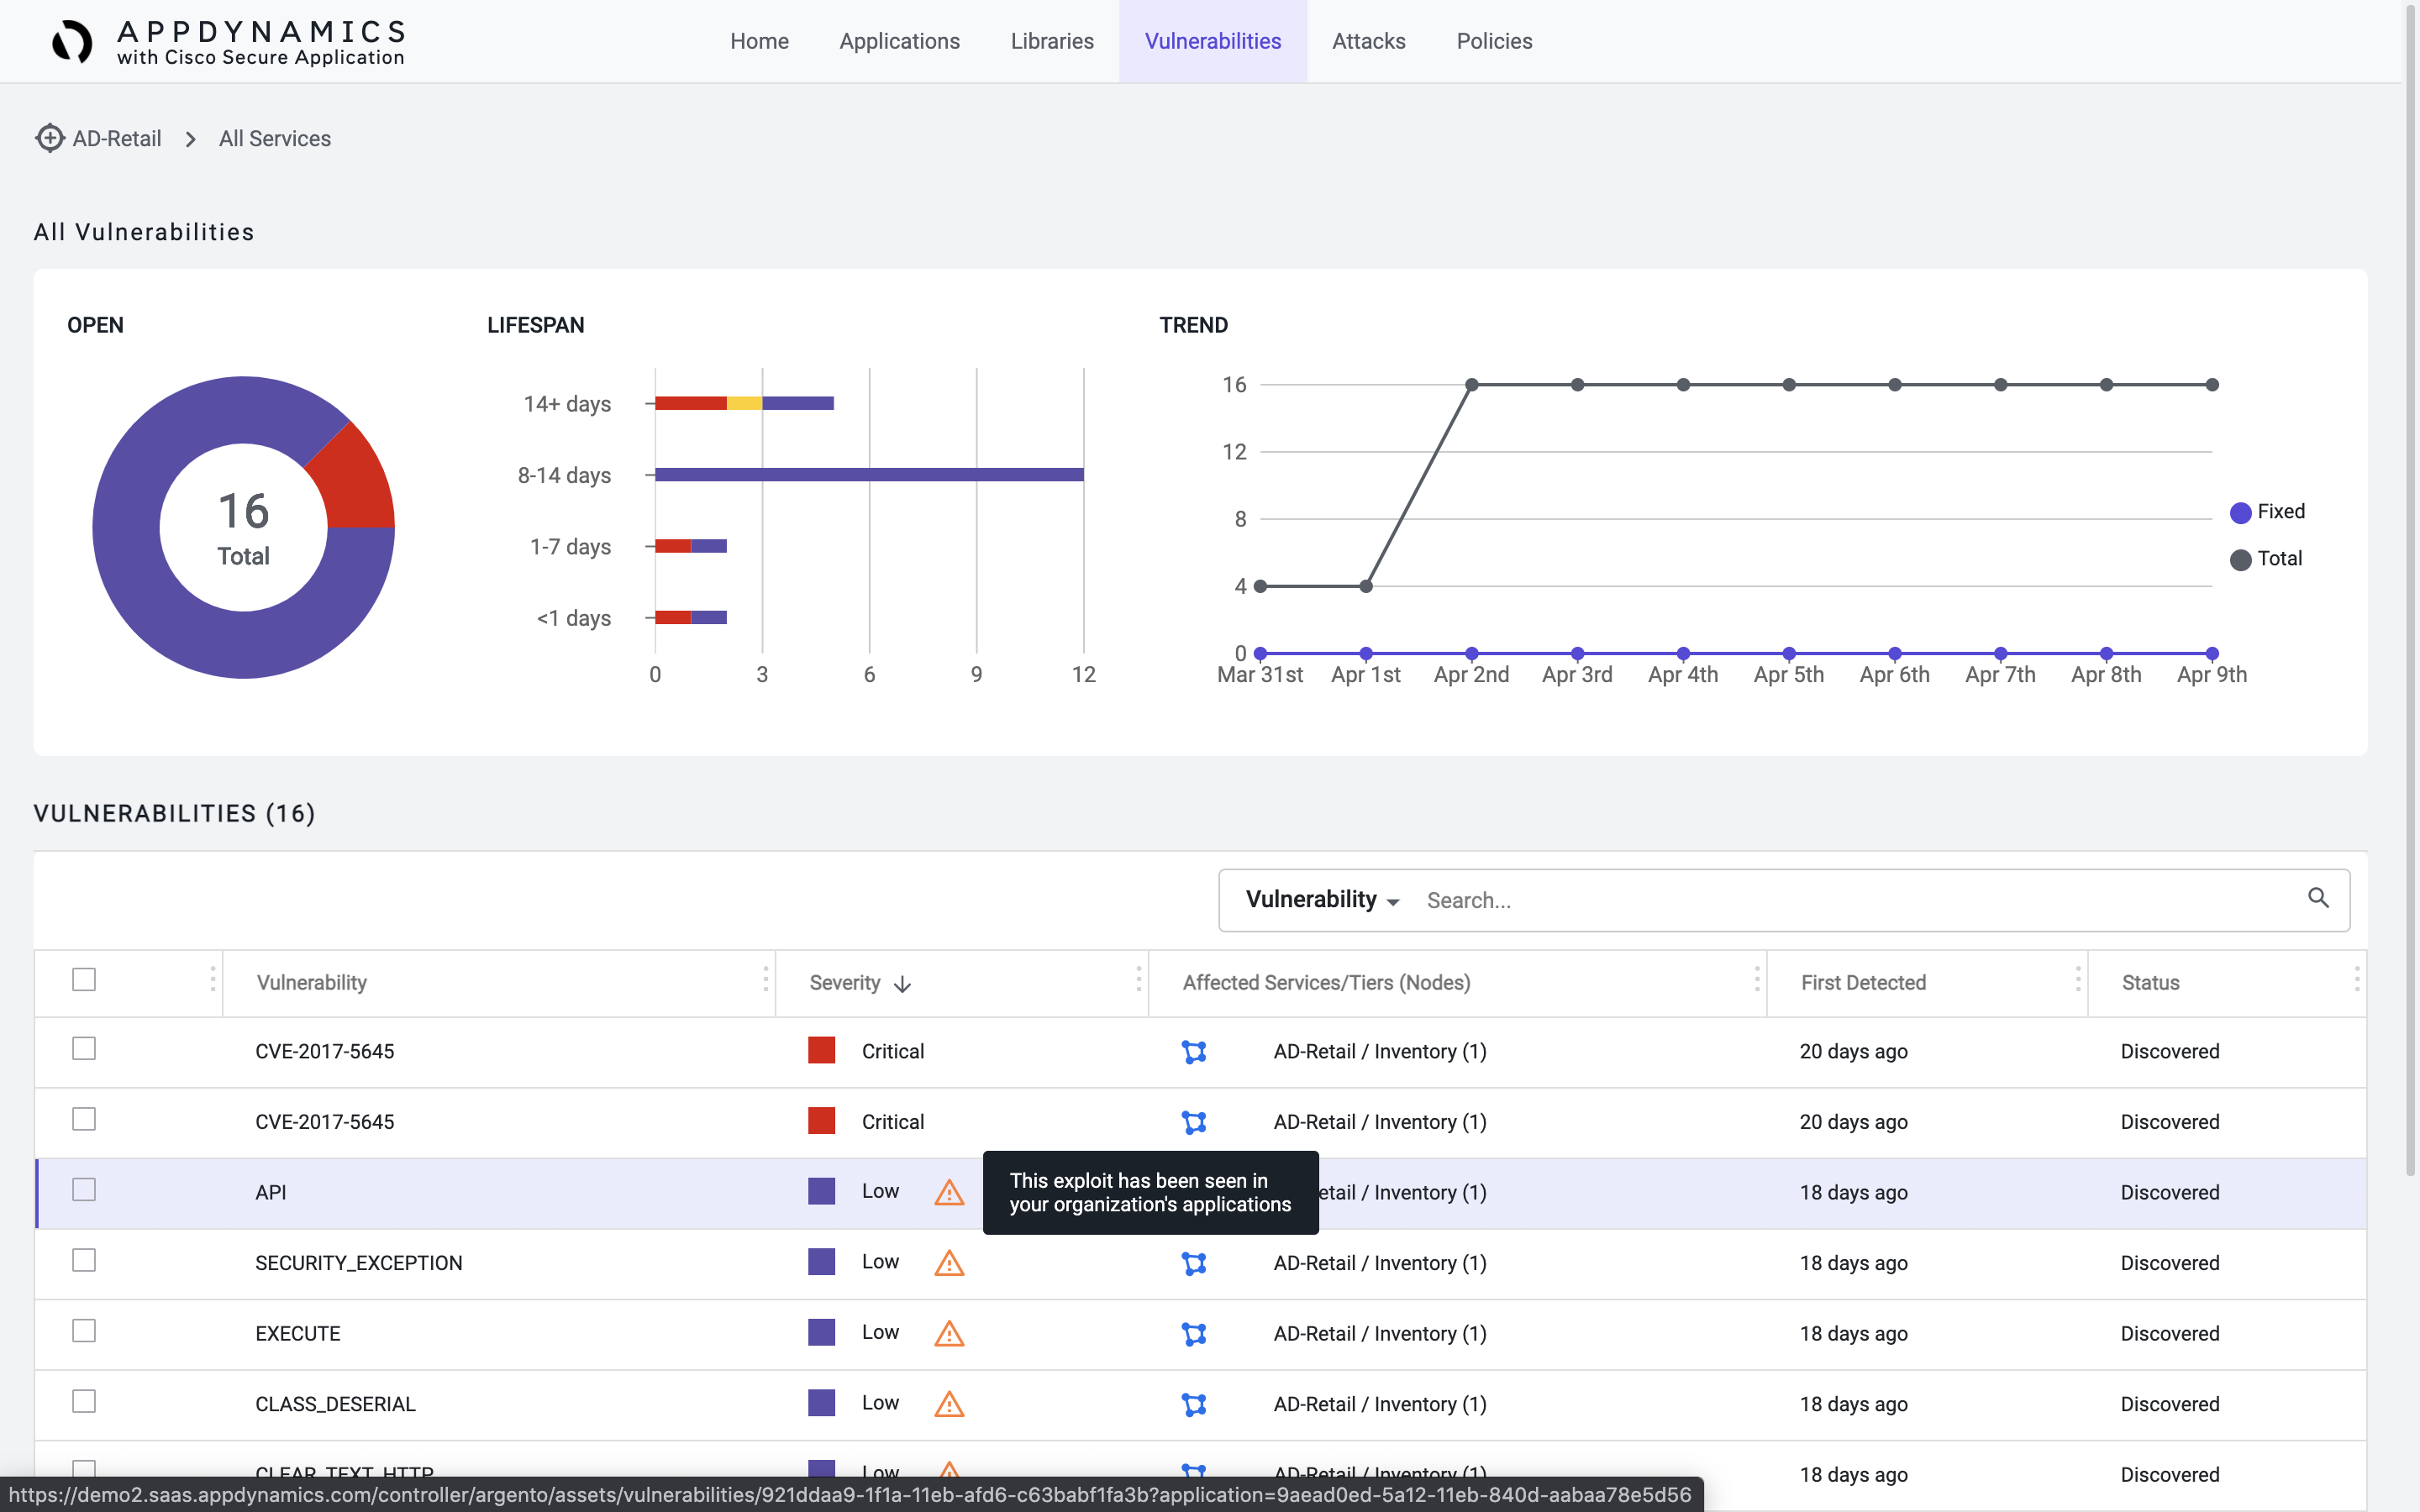Viewport: 2420px width, 1512px height.
Task: Click the CLASS_DESERIAL vulnerability name
Action: tap(335, 1405)
